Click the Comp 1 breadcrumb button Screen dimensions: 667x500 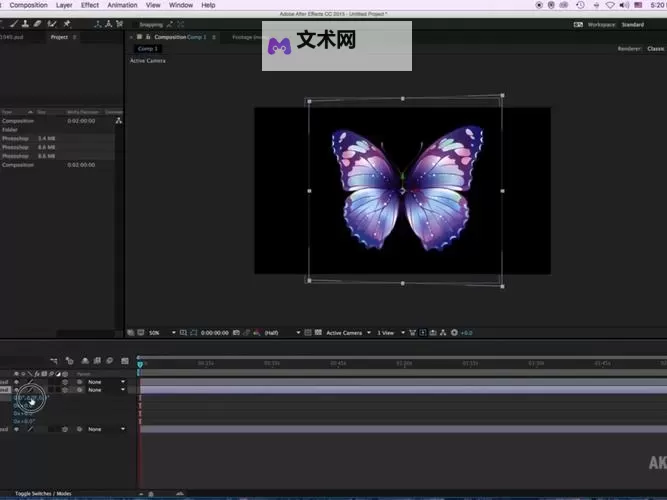(x=148, y=49)
